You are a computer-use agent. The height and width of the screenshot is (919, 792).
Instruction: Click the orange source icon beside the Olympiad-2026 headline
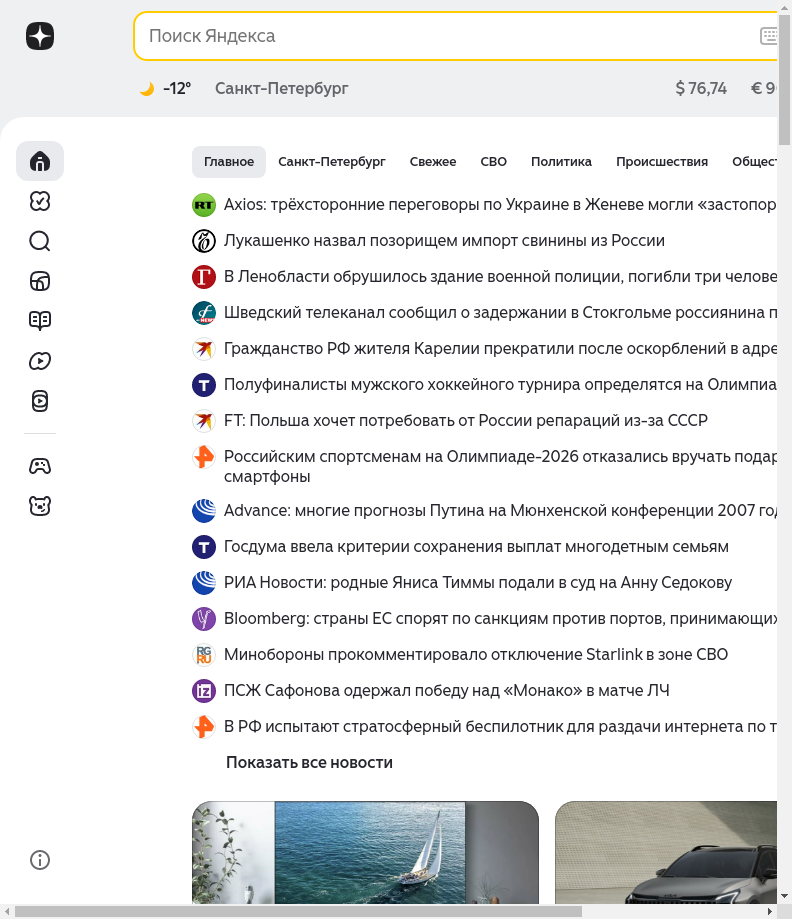click(x=204, y=457)
